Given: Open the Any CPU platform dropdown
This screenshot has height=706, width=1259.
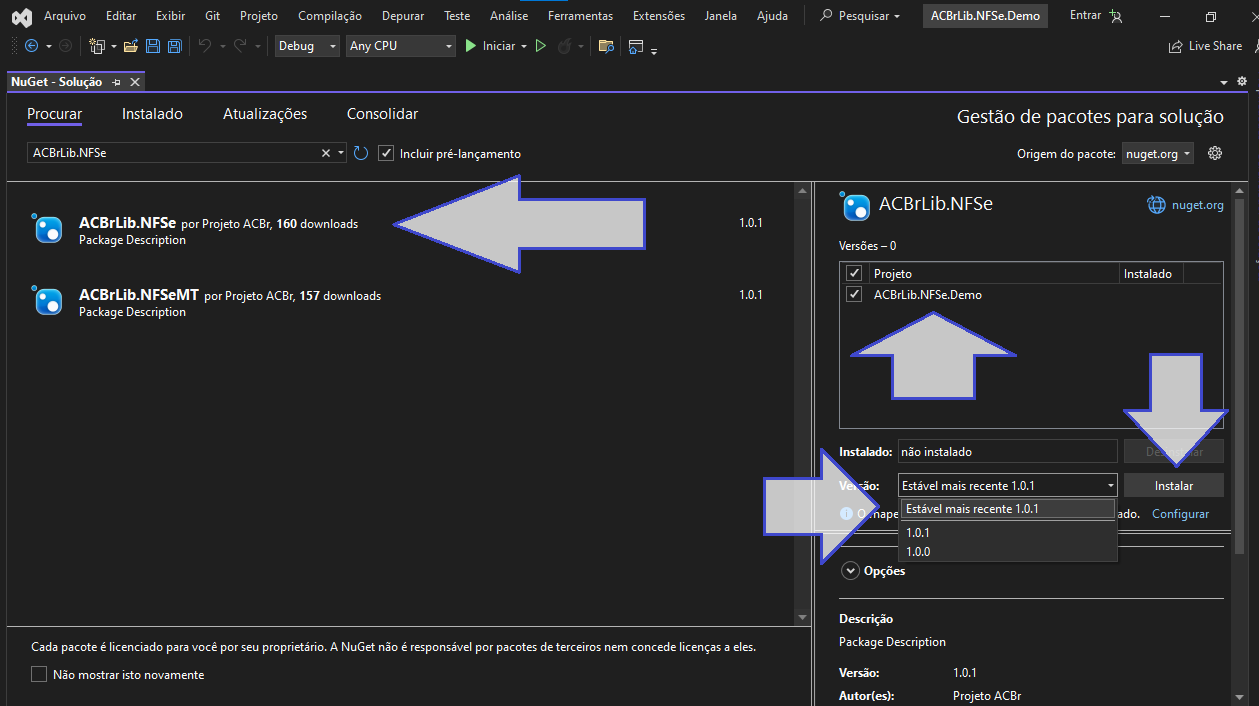Looking at the screenshot, I should (400, 46).
